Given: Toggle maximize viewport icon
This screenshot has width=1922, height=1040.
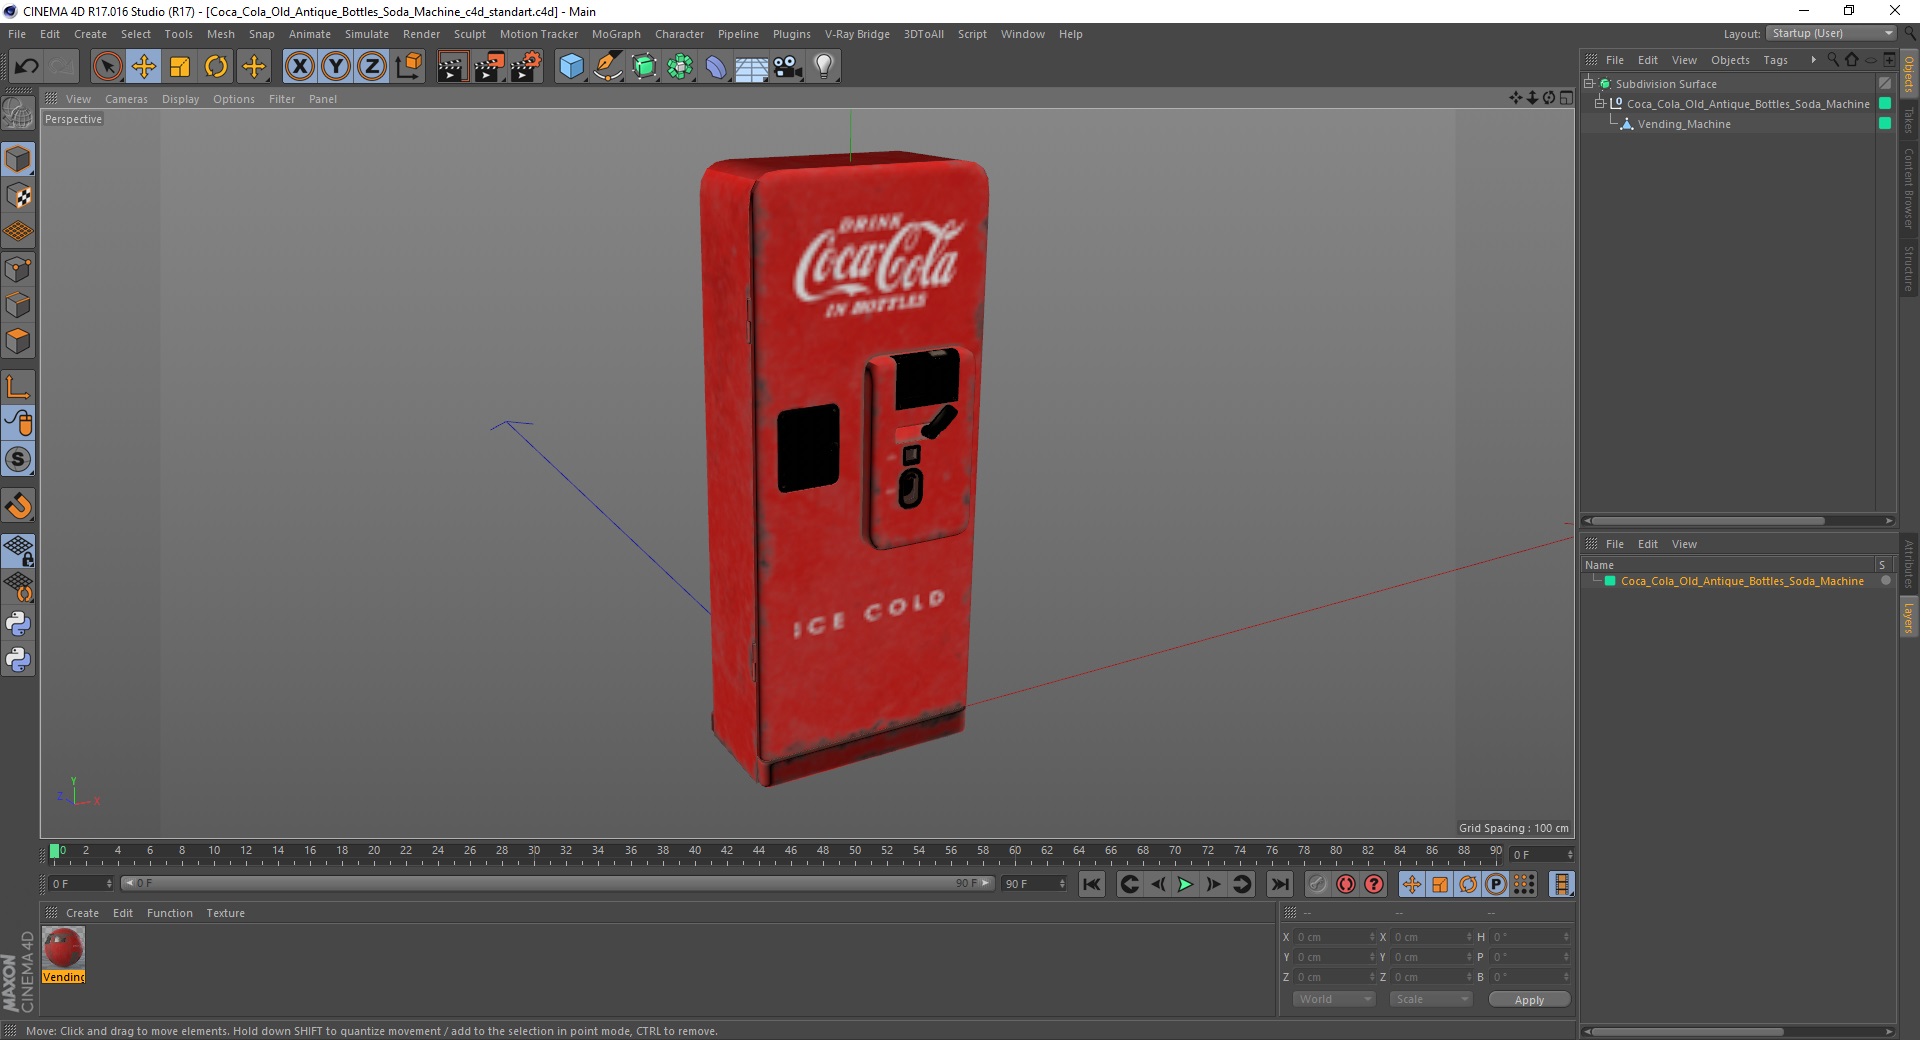Looking at the screenshot, I should 1566,98.
